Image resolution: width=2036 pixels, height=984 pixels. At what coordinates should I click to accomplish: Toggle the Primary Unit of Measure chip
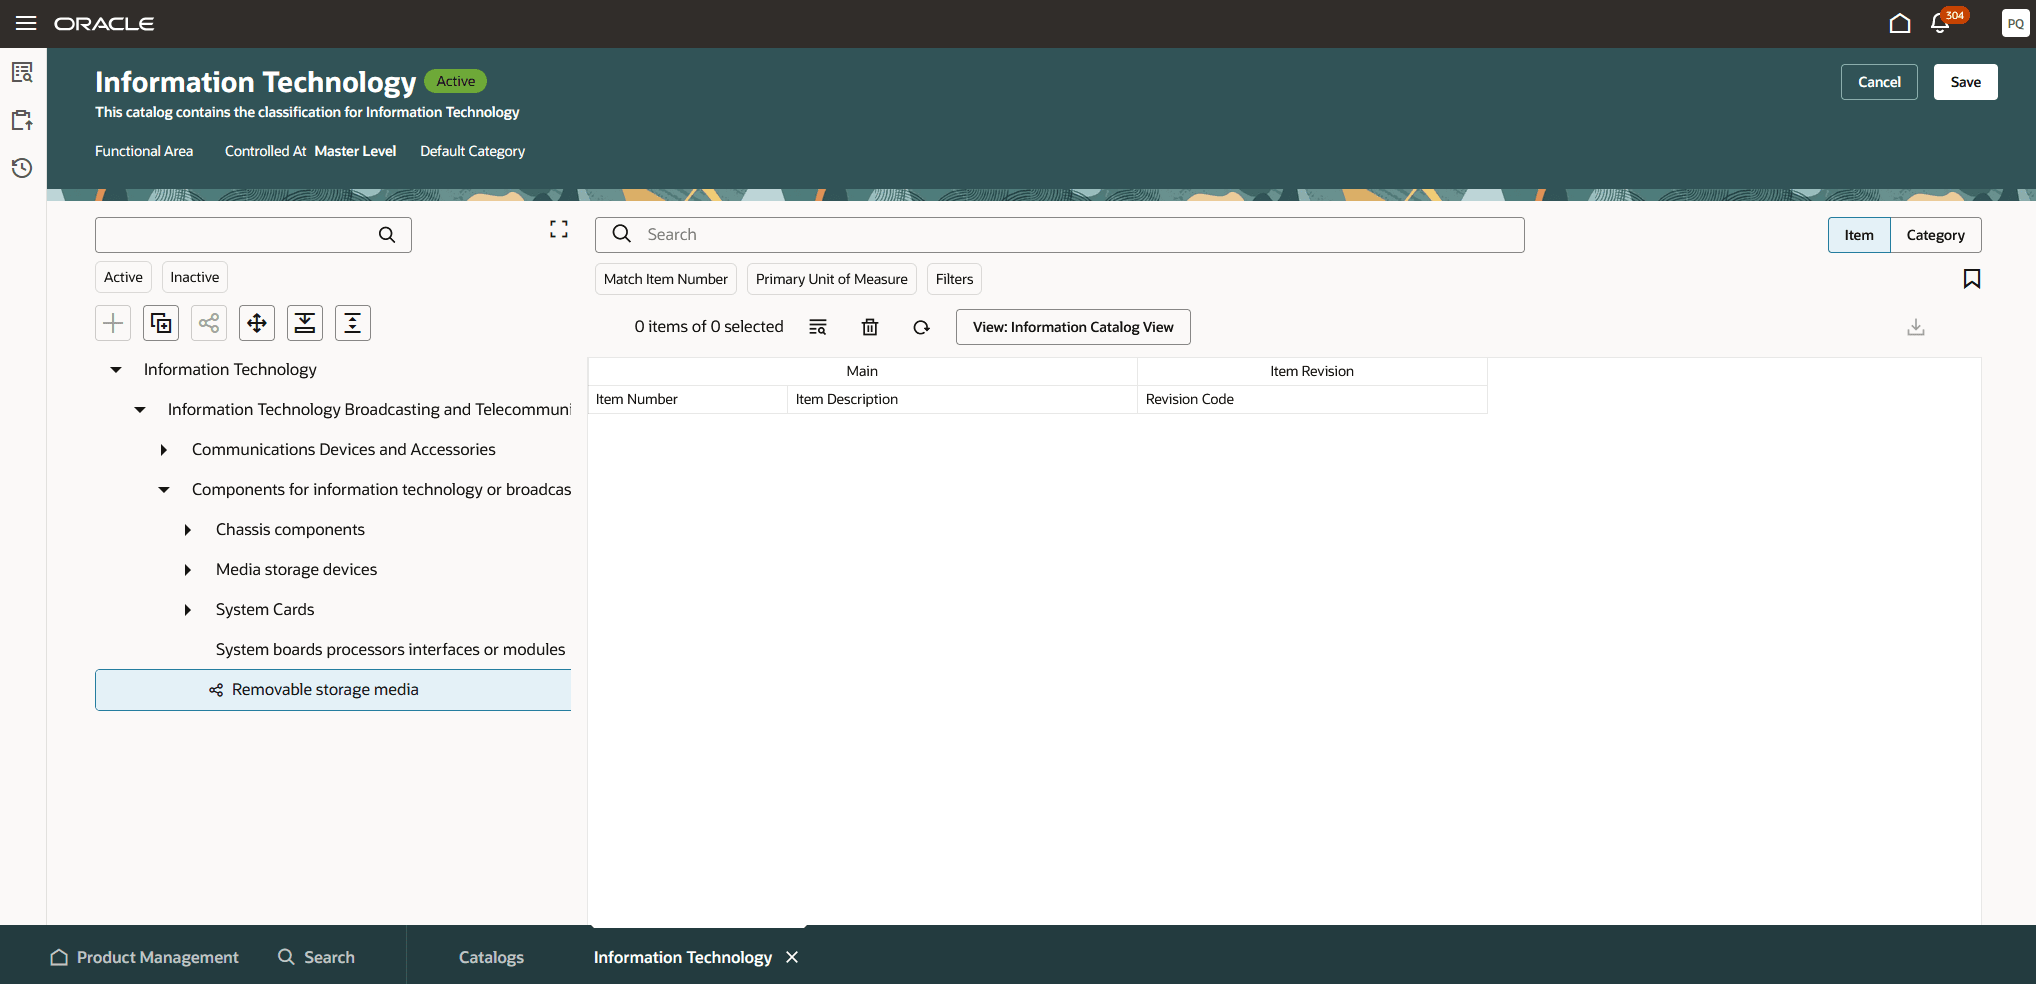[832, 279]
